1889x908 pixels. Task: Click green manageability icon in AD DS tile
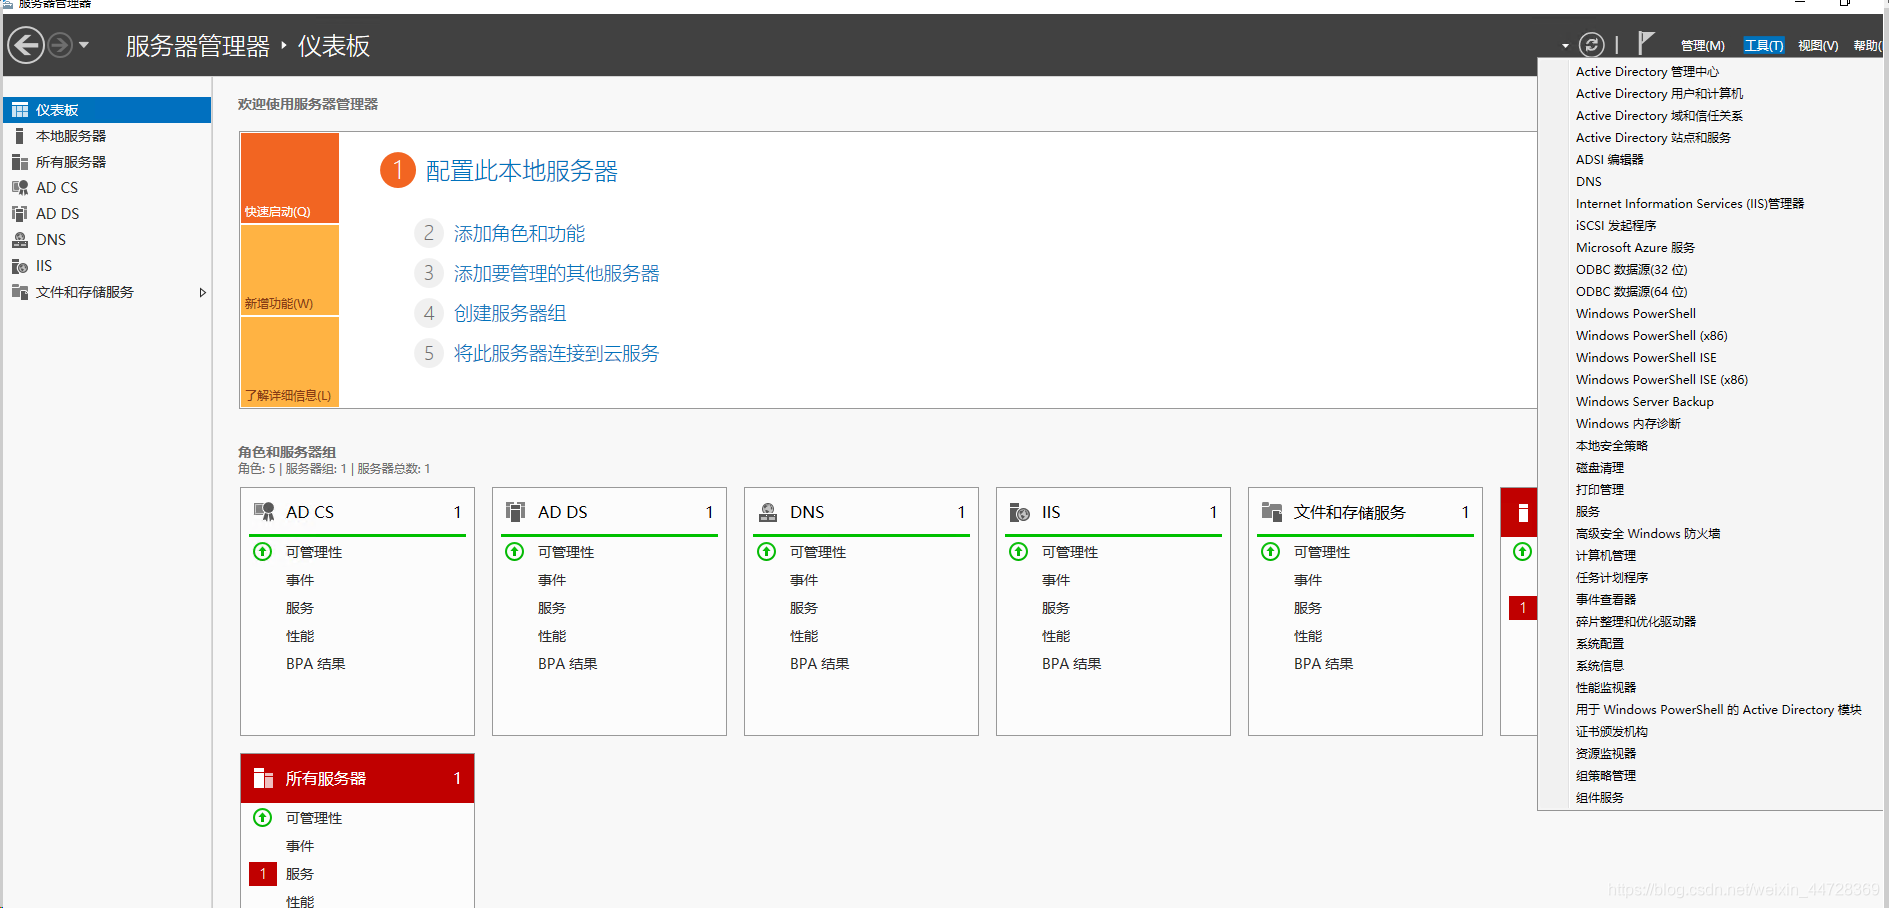515,552
